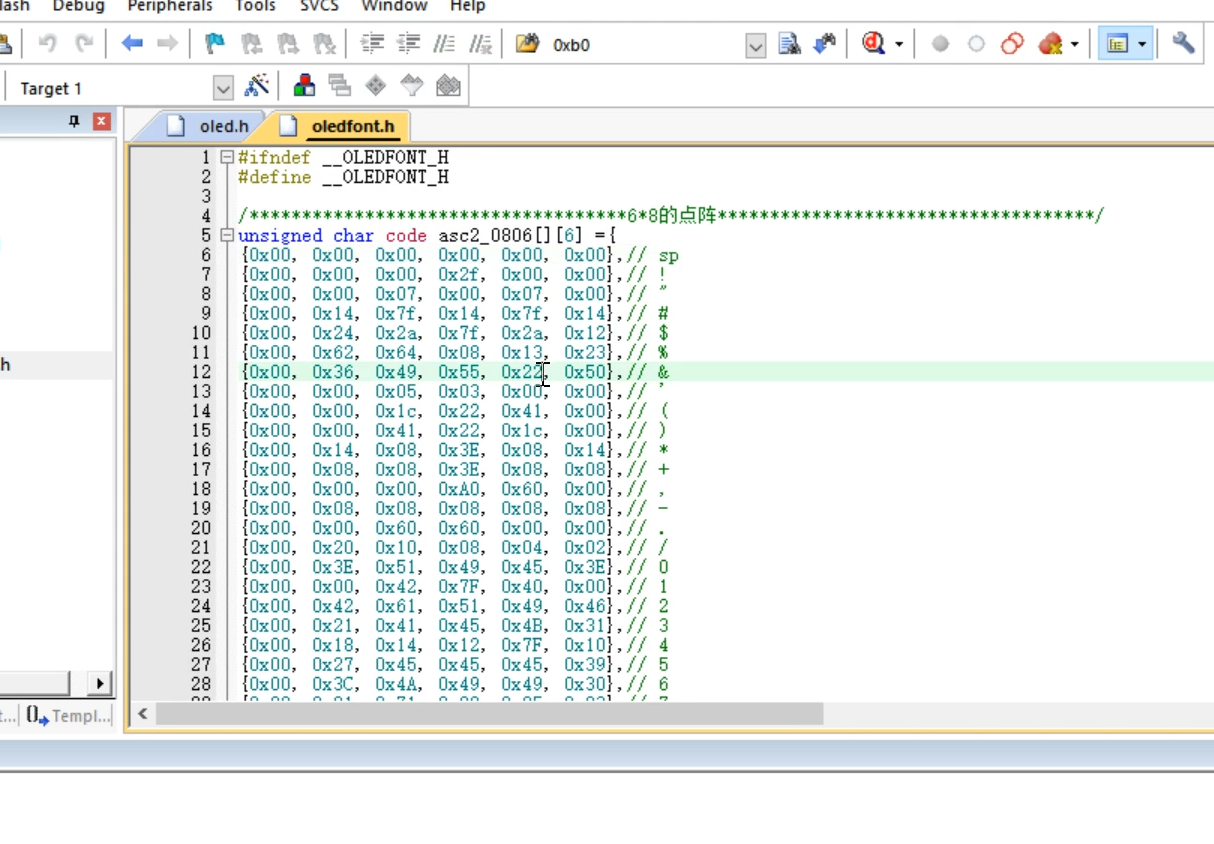
Task: Uncomment the selected code
Action: [481, 44]
